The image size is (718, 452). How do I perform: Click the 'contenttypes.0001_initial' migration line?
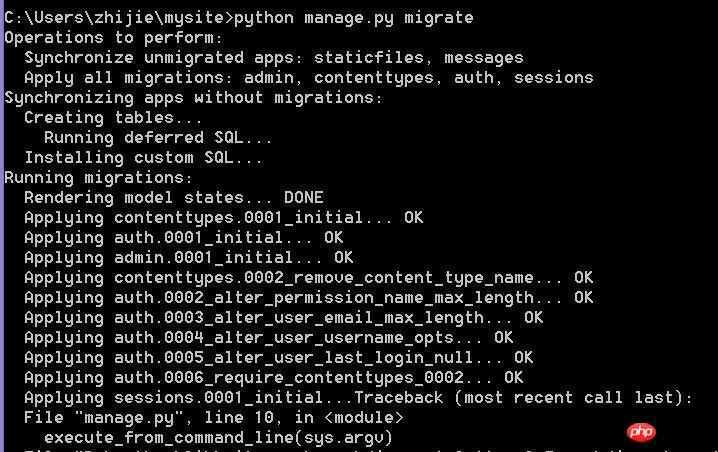223,217
